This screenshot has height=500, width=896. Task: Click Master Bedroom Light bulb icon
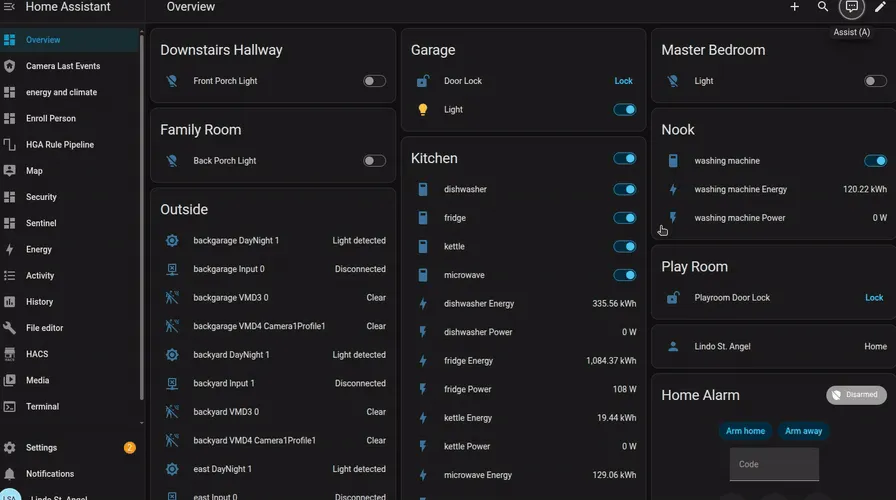tap(673, 81)
